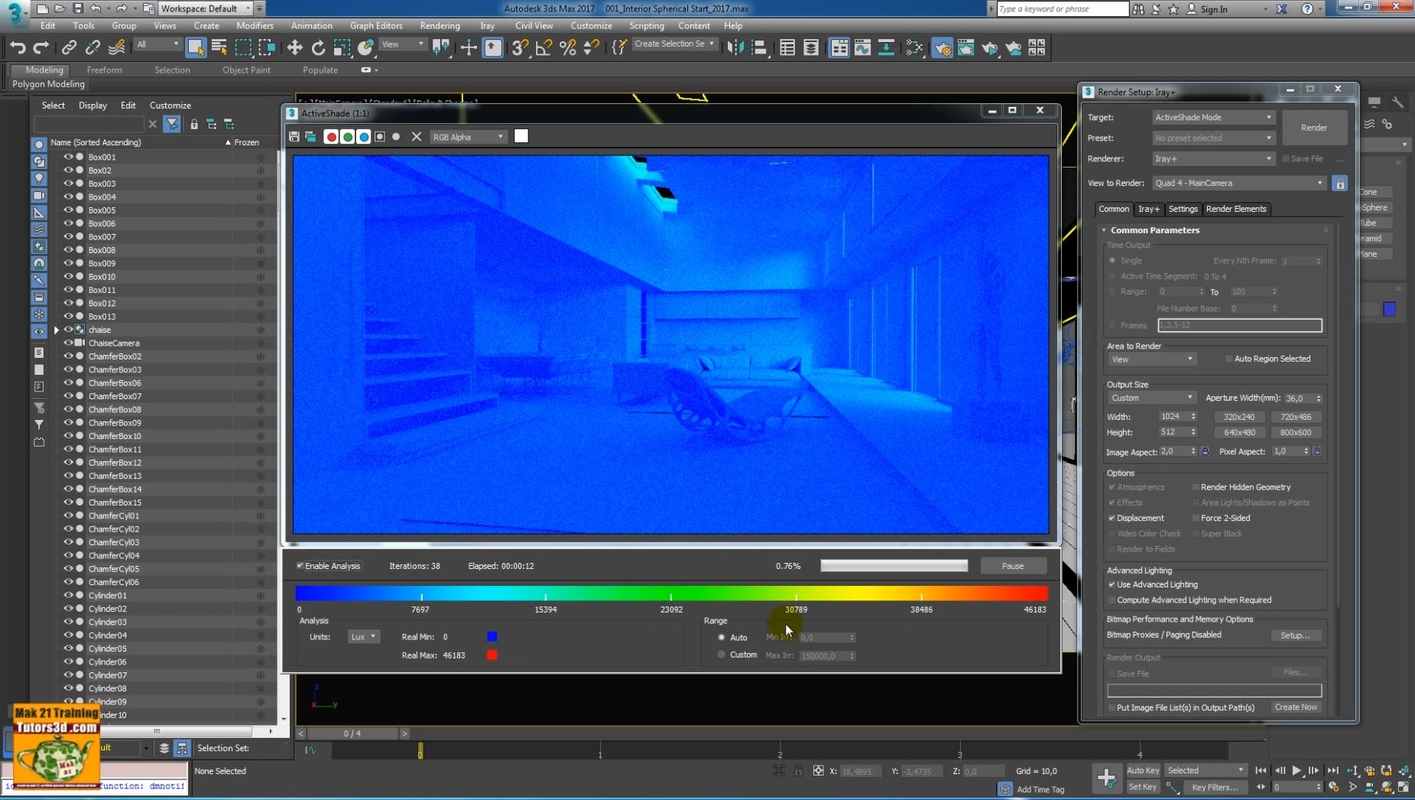Activate Bind to Space Warp tool

point(117,47)
